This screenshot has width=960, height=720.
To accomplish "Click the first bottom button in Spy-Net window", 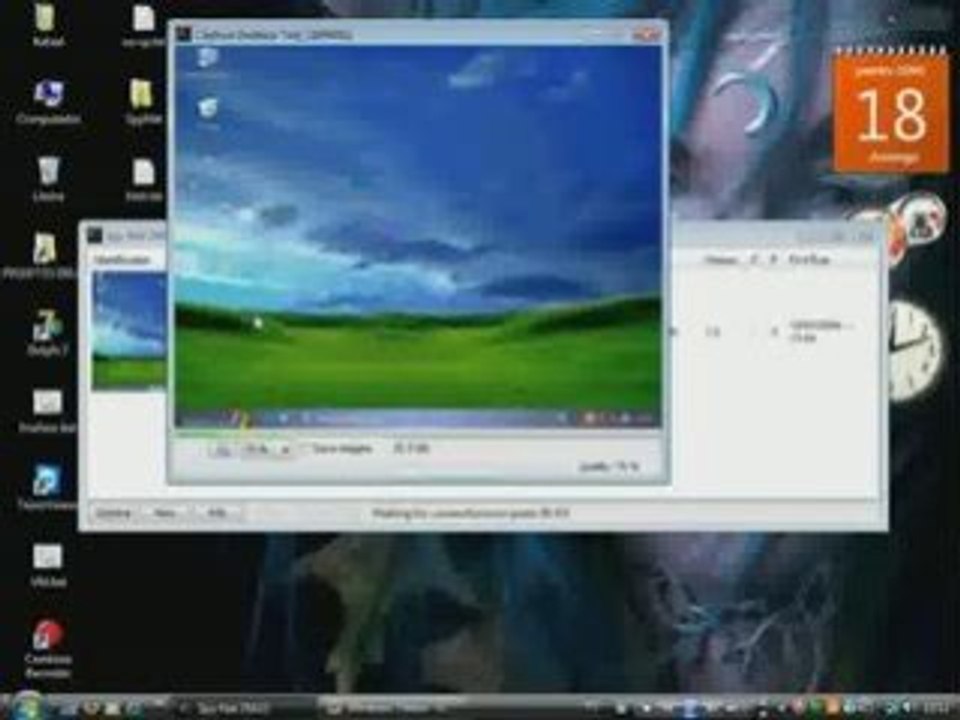I will [x=114, y=513].
